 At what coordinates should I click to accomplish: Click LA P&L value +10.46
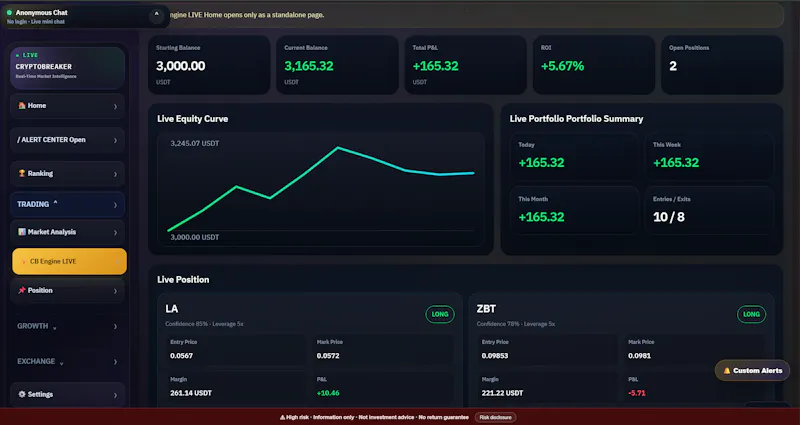[x=328, y=393]
